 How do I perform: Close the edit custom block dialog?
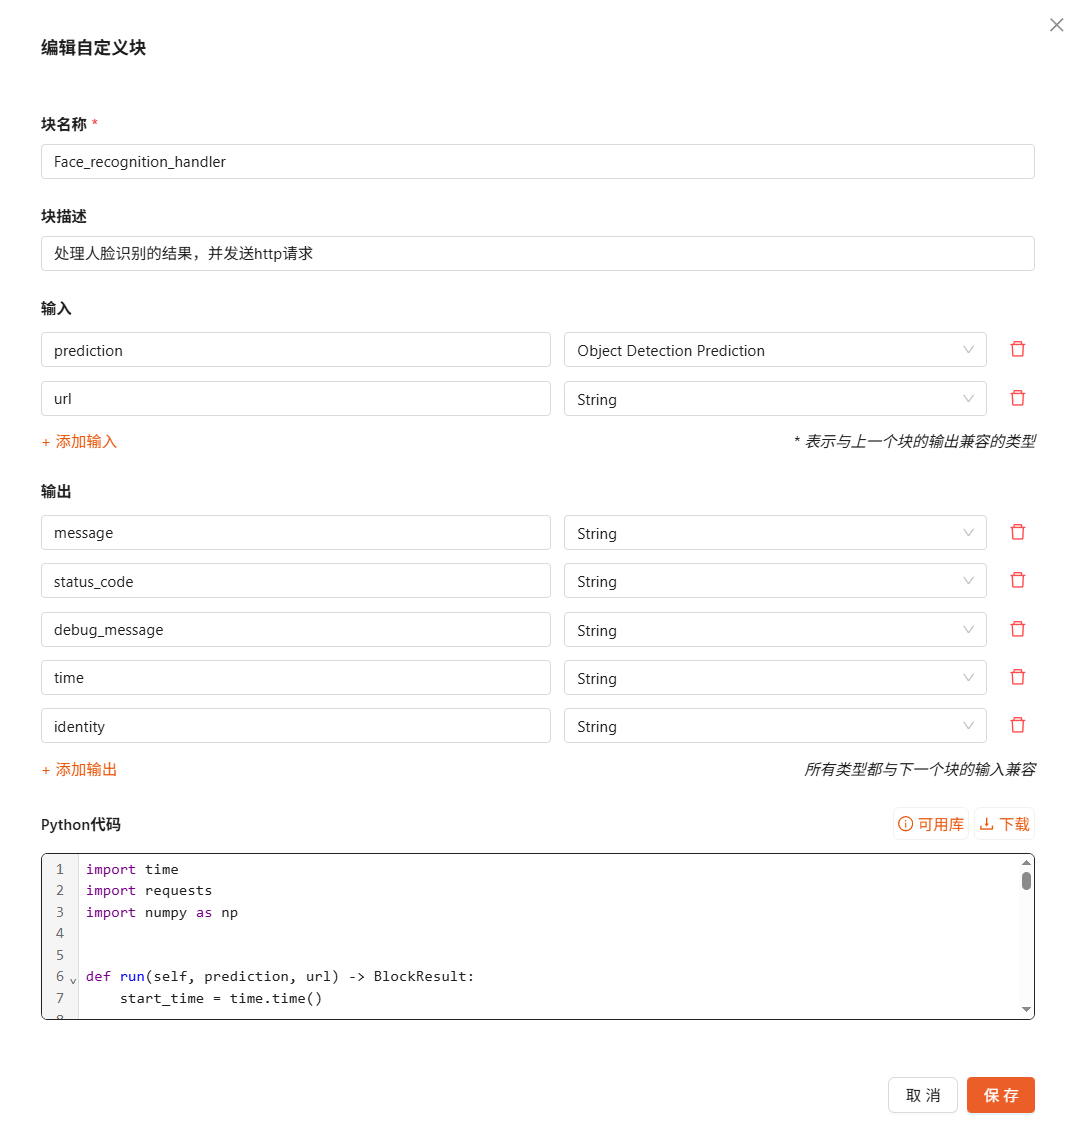click(1056, 25)
